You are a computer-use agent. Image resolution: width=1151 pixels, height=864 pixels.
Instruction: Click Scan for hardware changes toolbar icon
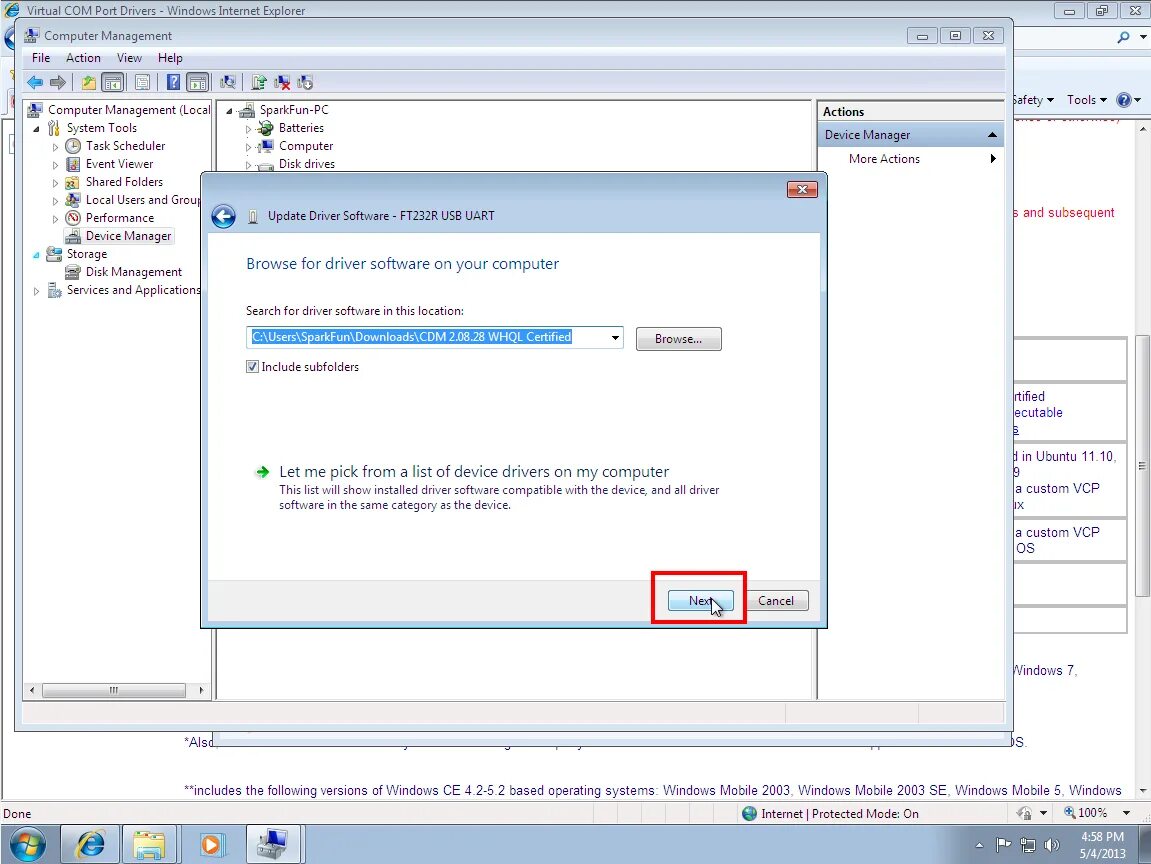228,82
